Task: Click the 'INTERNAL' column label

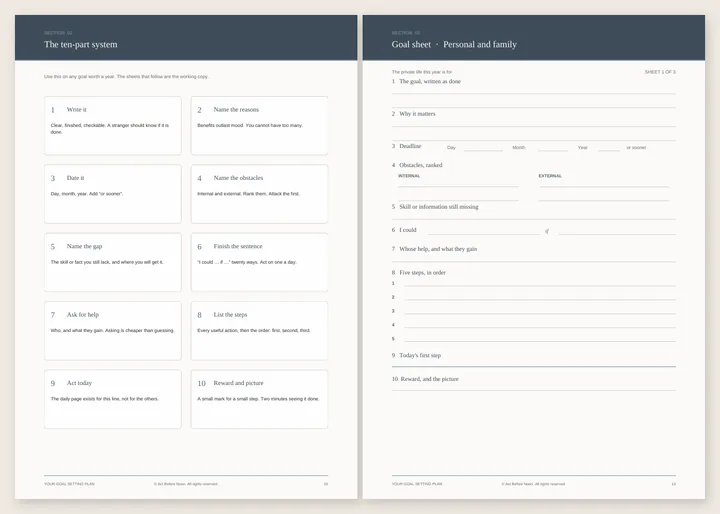Action: click(409, 176)
